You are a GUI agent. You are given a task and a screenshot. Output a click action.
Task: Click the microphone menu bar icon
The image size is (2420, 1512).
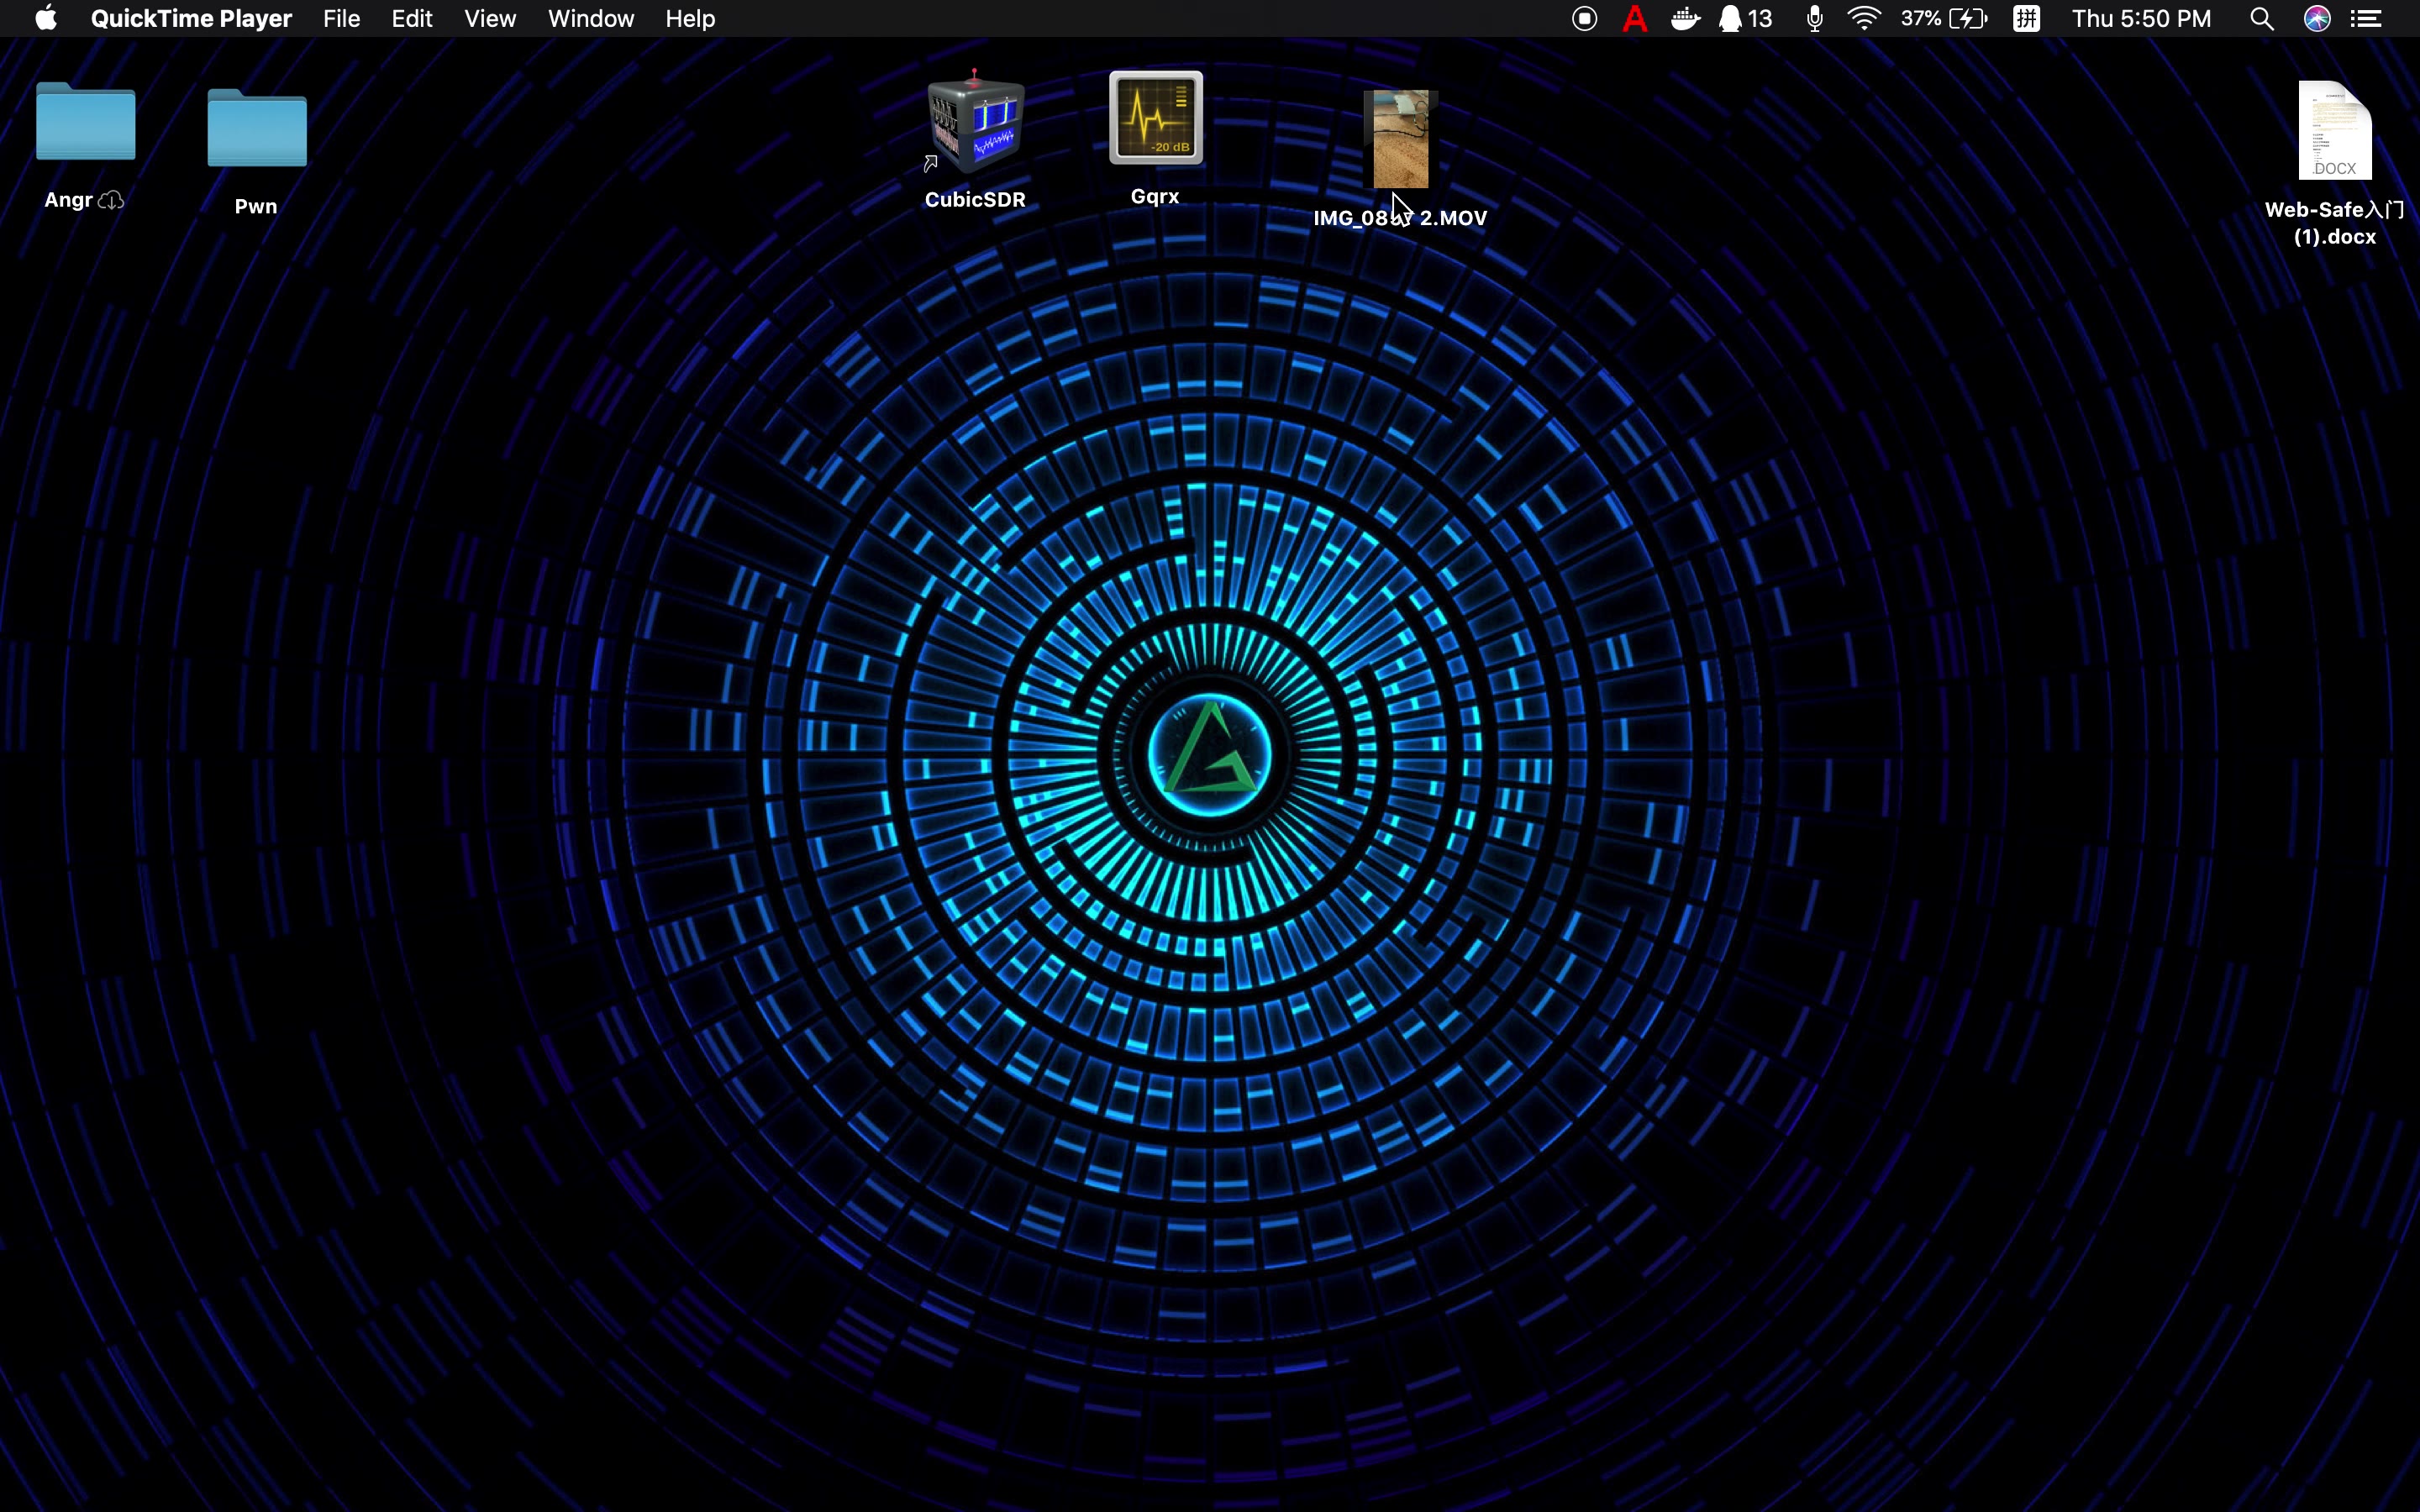[1815, 19]
